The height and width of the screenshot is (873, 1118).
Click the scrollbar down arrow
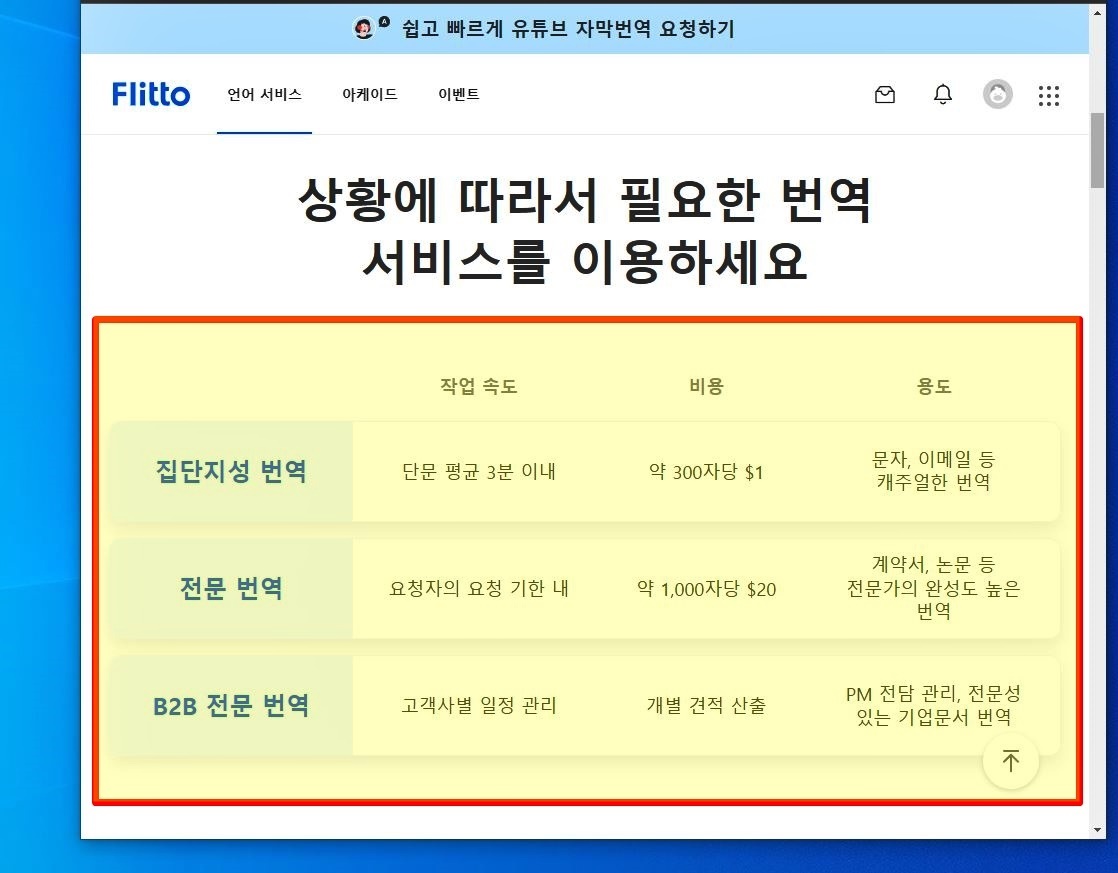click(1097, 830)
